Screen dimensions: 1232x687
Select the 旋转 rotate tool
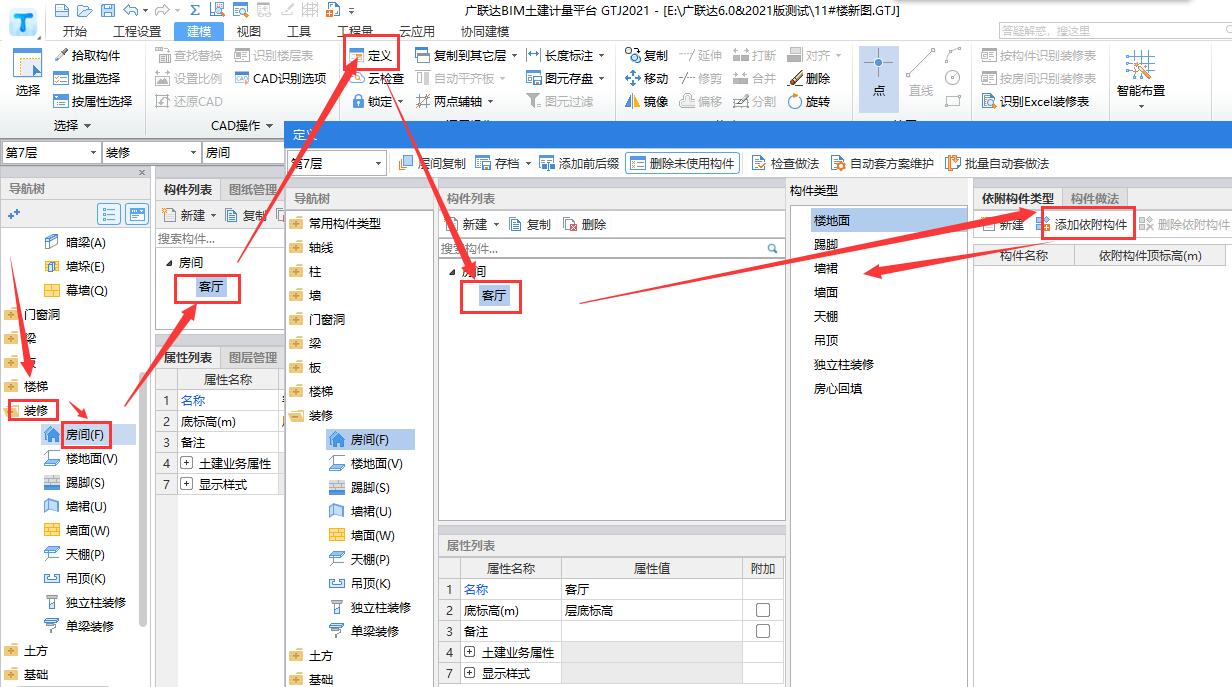(x=809, y=101)
